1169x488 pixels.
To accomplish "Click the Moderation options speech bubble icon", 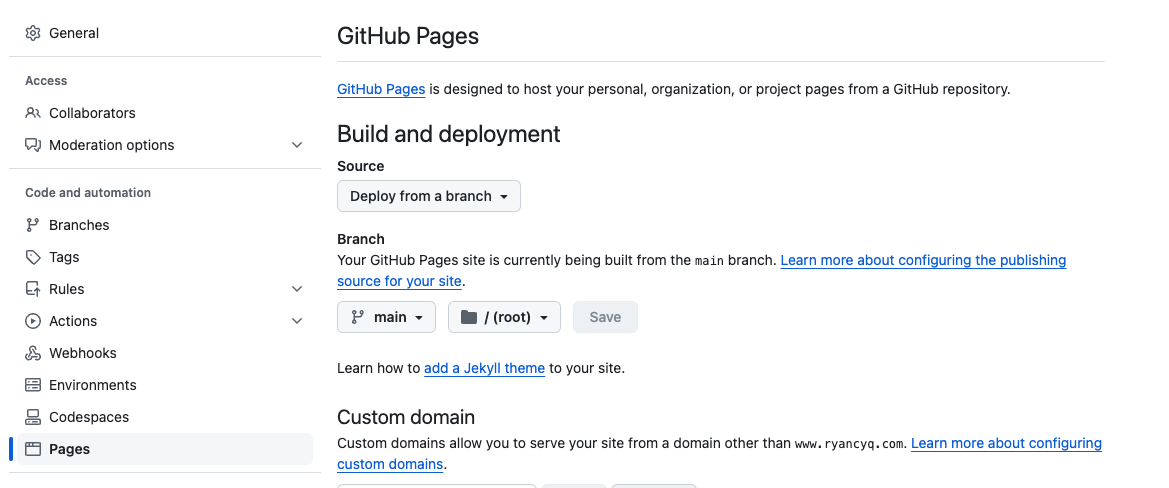I will [33, 145].
